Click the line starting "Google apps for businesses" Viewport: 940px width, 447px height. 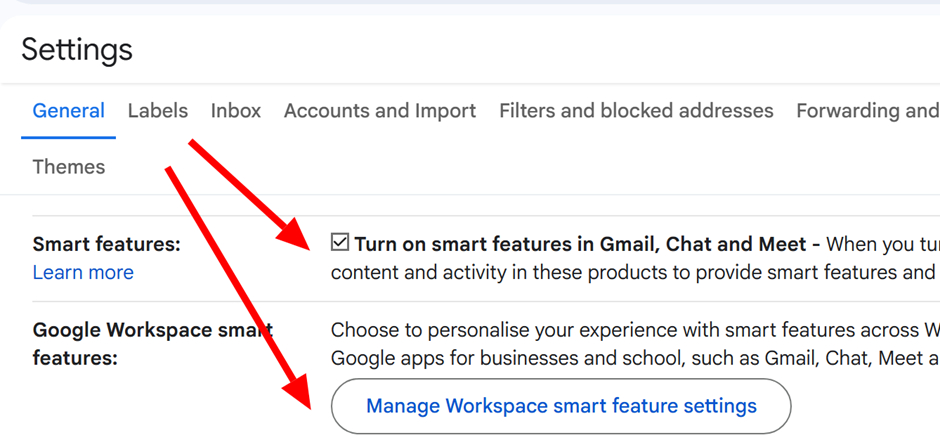pos(632,358)
